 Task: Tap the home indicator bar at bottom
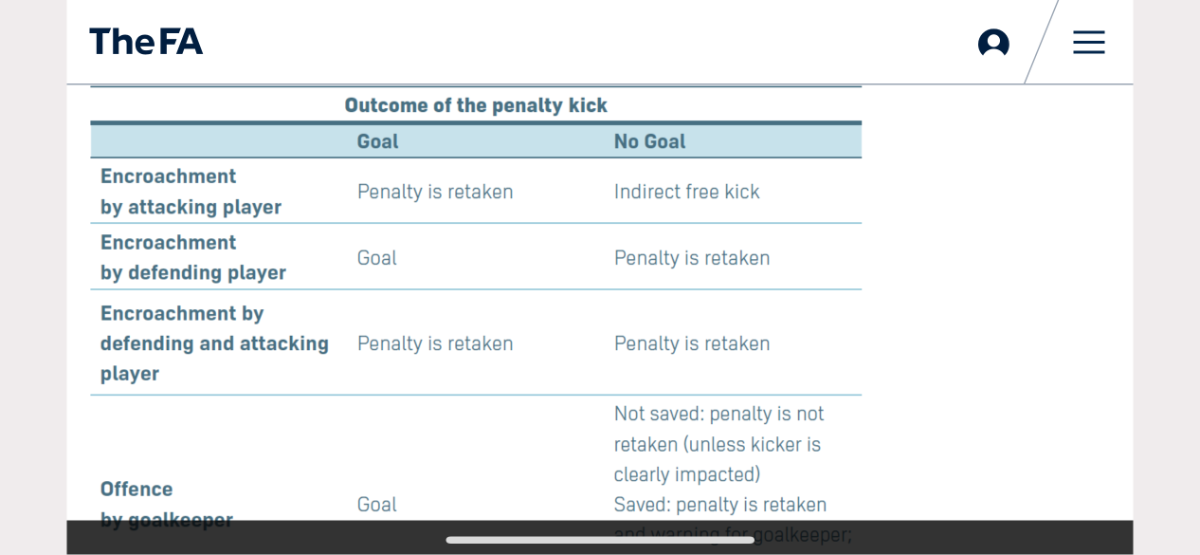pos(600,540)
